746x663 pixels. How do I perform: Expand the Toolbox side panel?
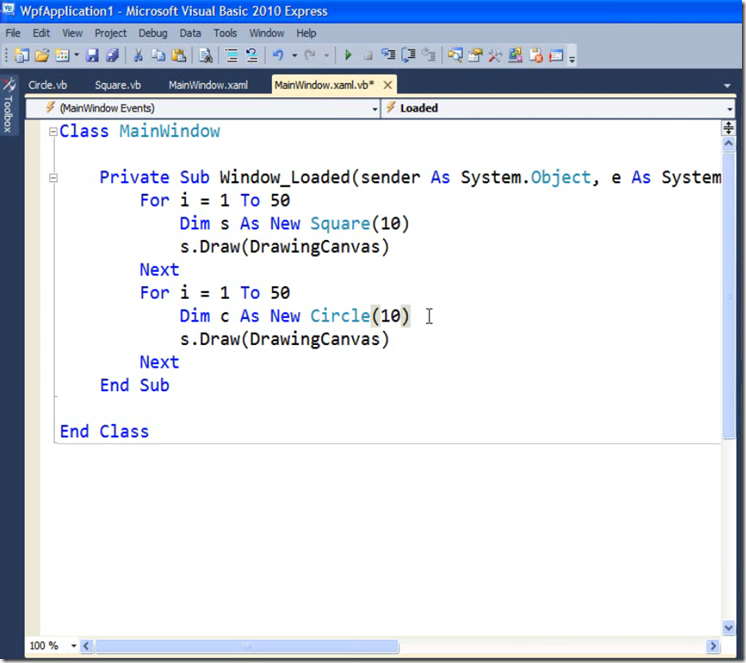[9, 105]
